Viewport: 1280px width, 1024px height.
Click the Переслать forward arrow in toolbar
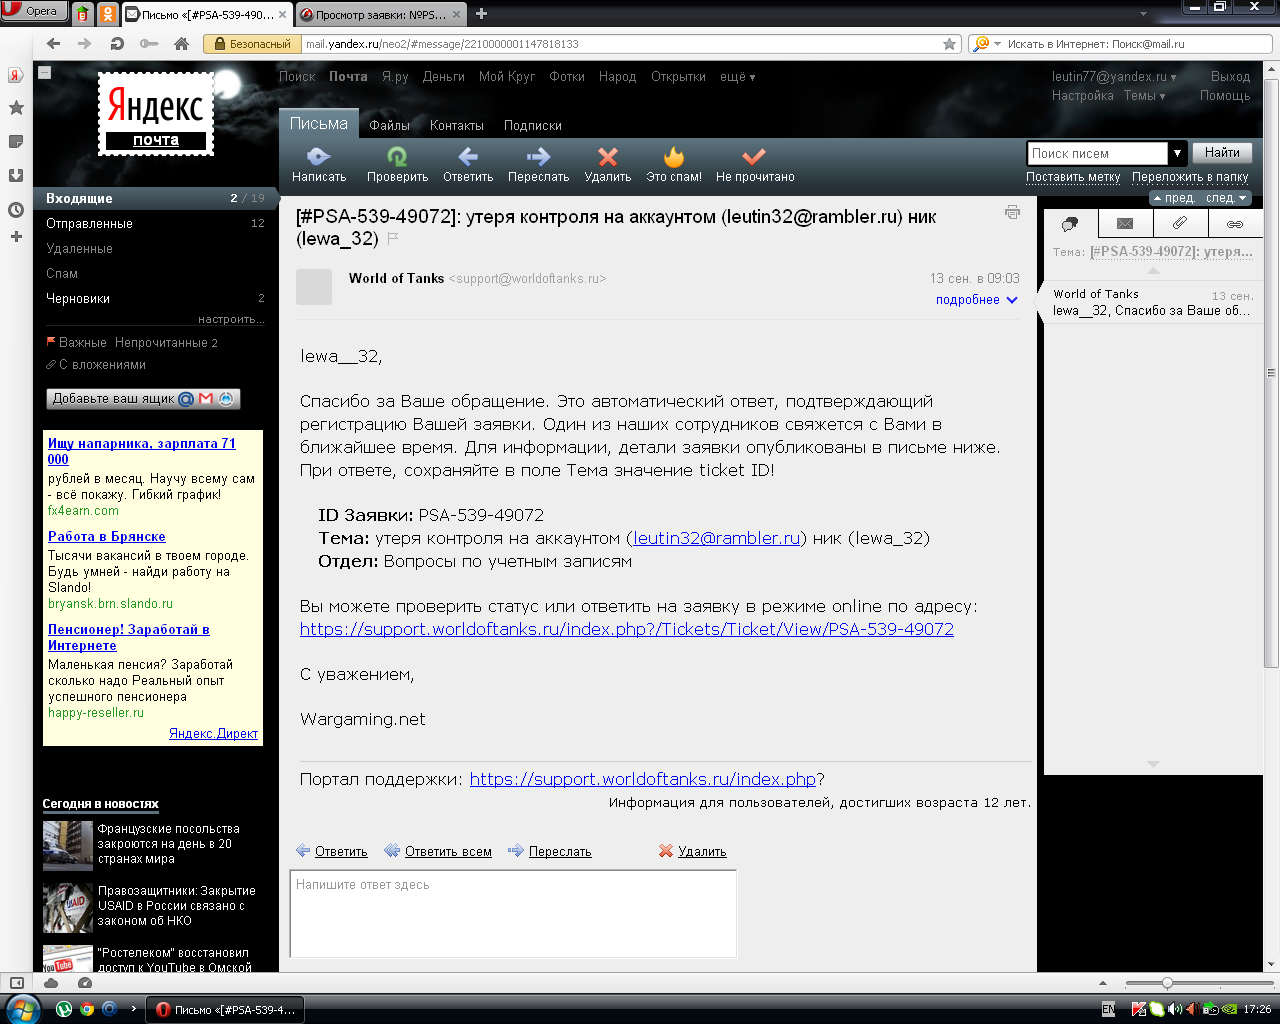(538, 157)
